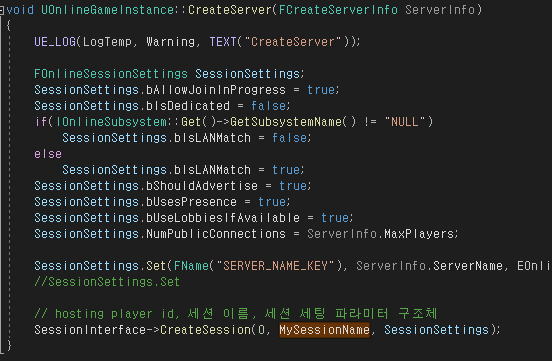The height and width of the screenshot is (361, 552).
Task: Click bAllowJoinInProgress member
Action: click(x=216, y=90)
